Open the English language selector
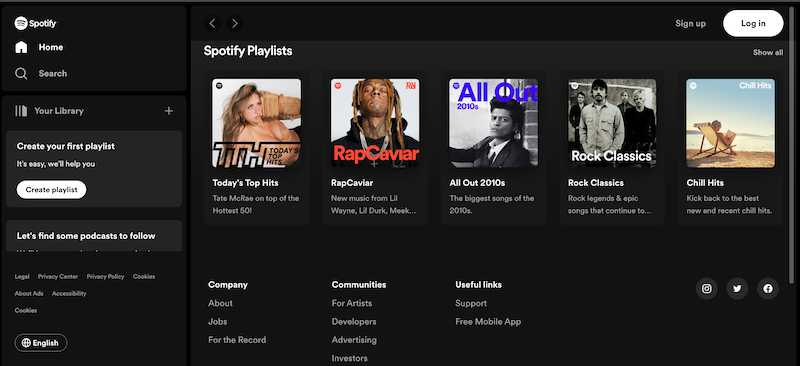The height and width of the screenshot is (366, 800). [41, 343]
